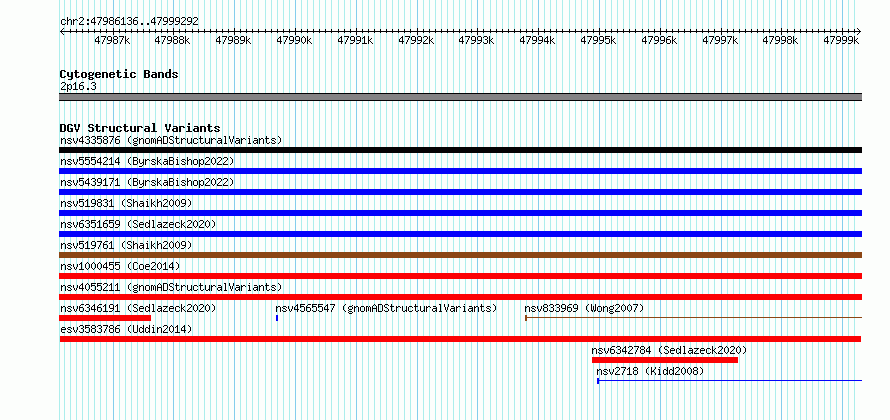Click the 47994k ruler tick label

(x=538, y=40)
